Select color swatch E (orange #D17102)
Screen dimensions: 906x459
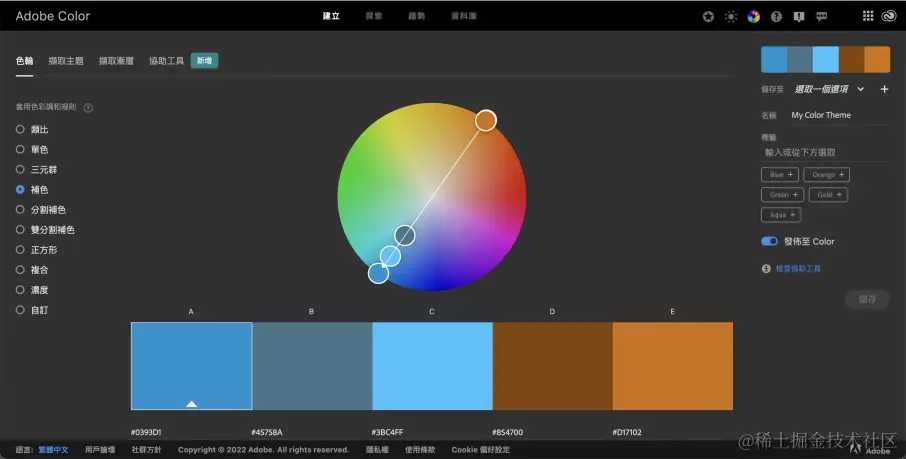[673, 366]
